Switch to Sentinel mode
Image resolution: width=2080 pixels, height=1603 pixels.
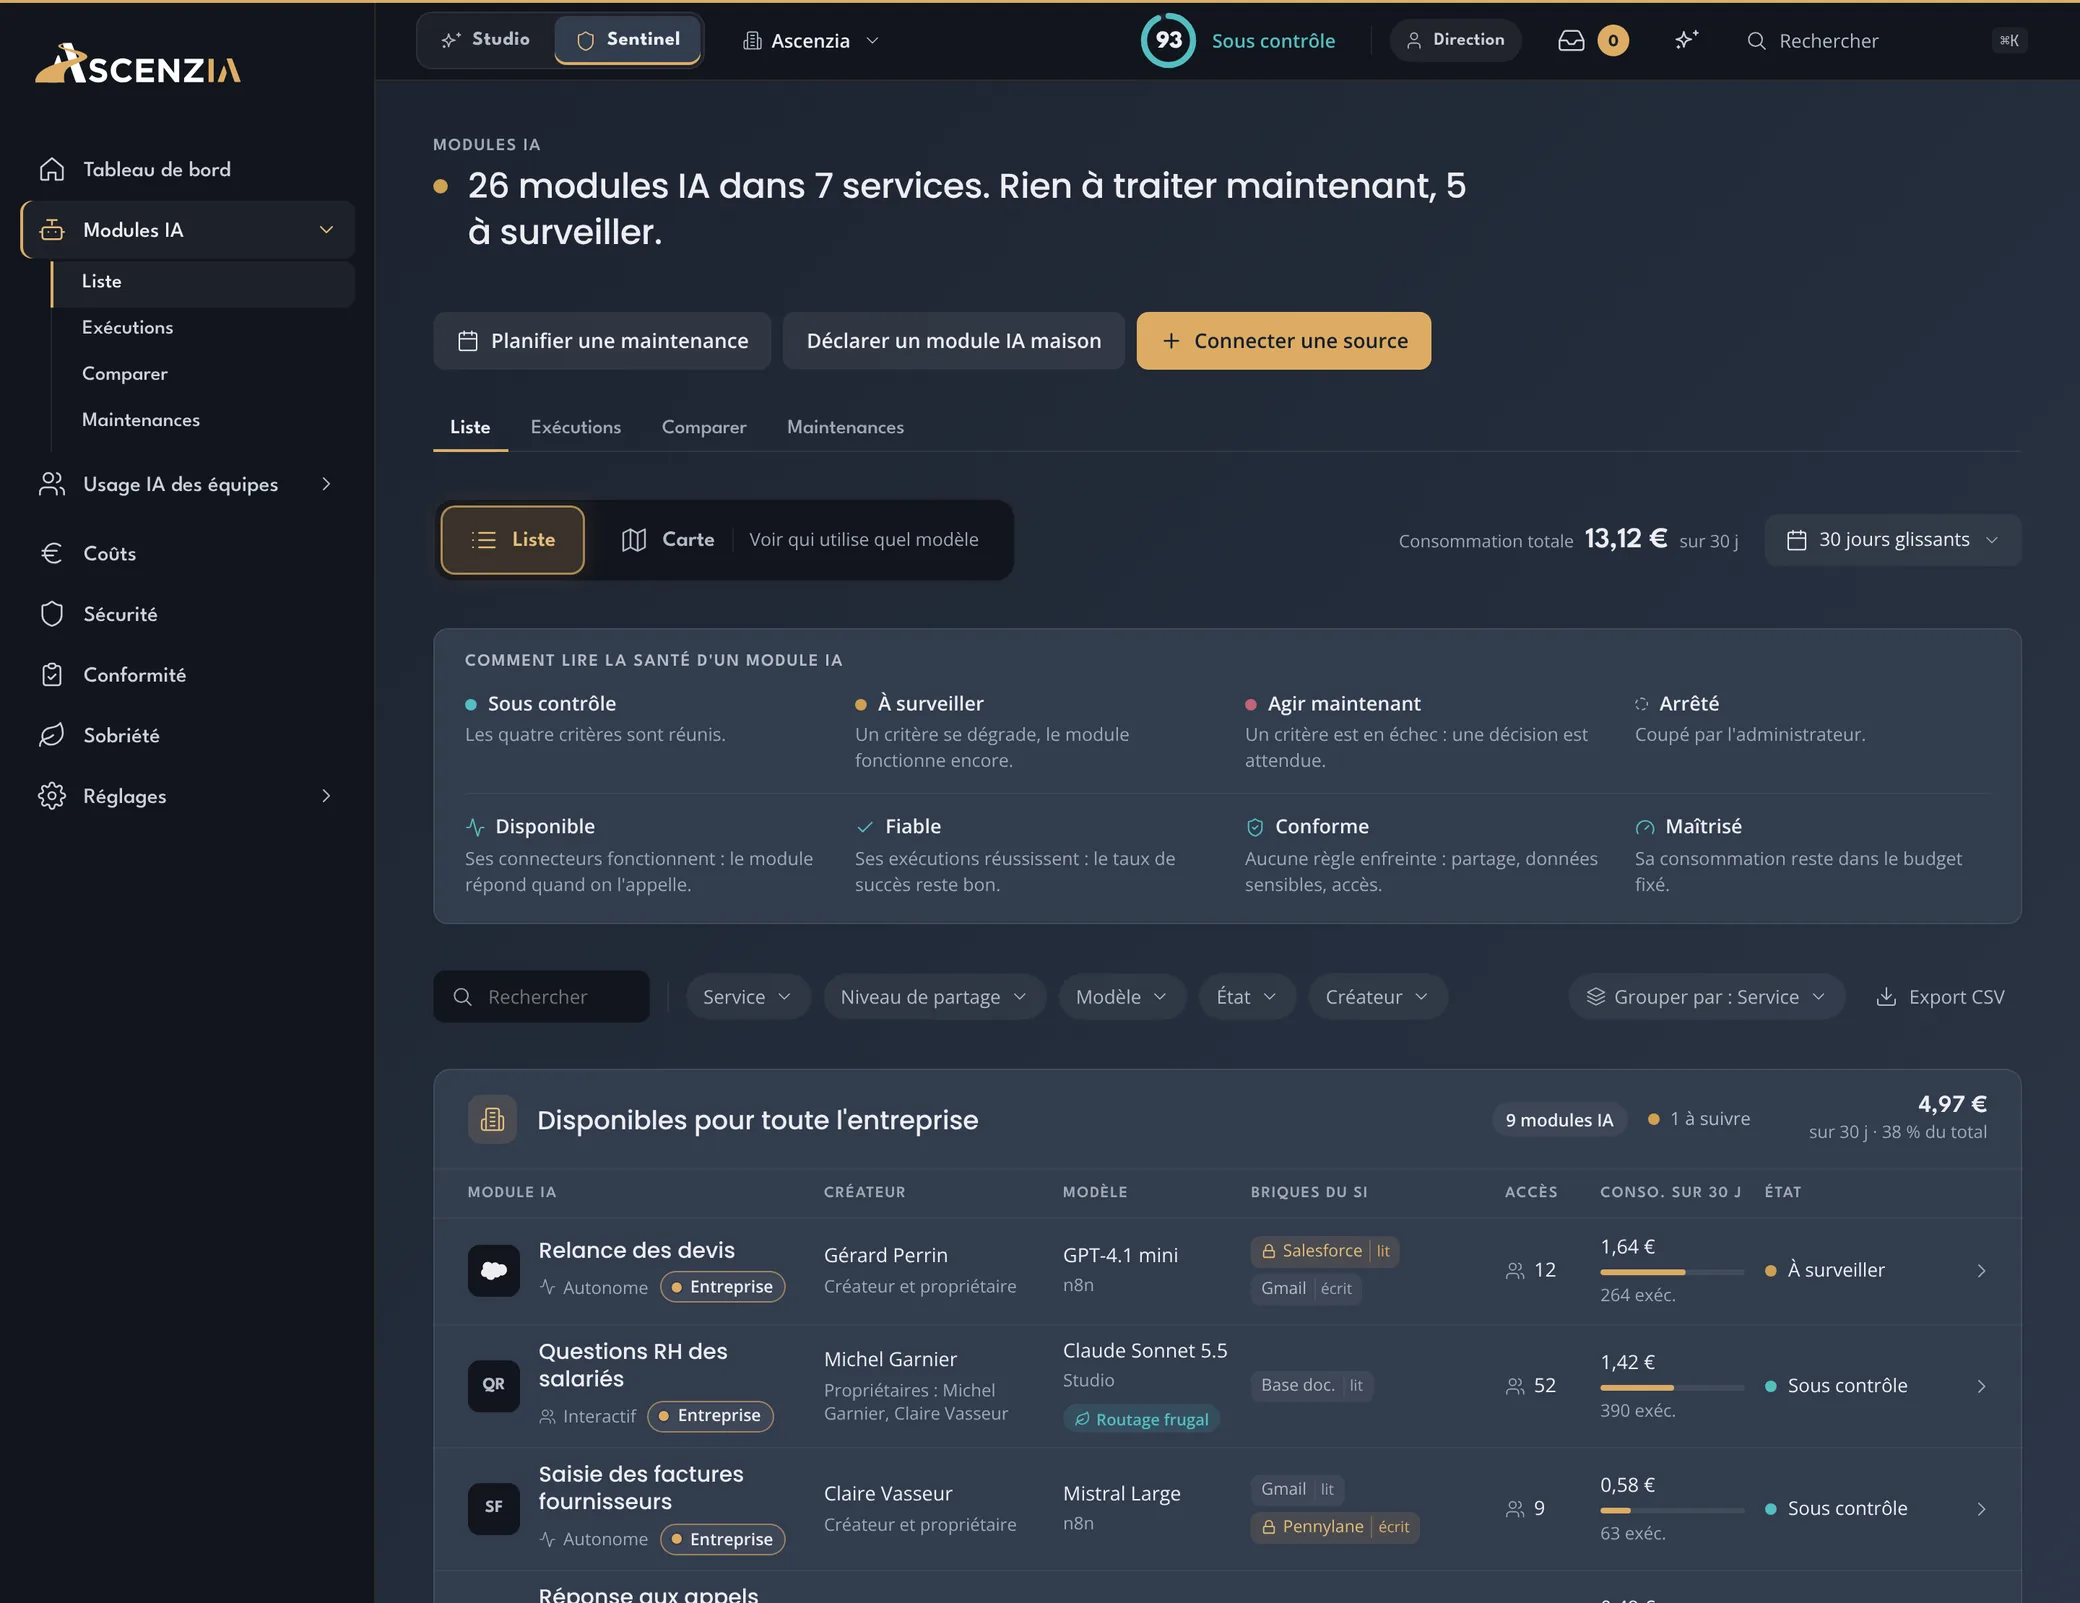click(628, 40)
